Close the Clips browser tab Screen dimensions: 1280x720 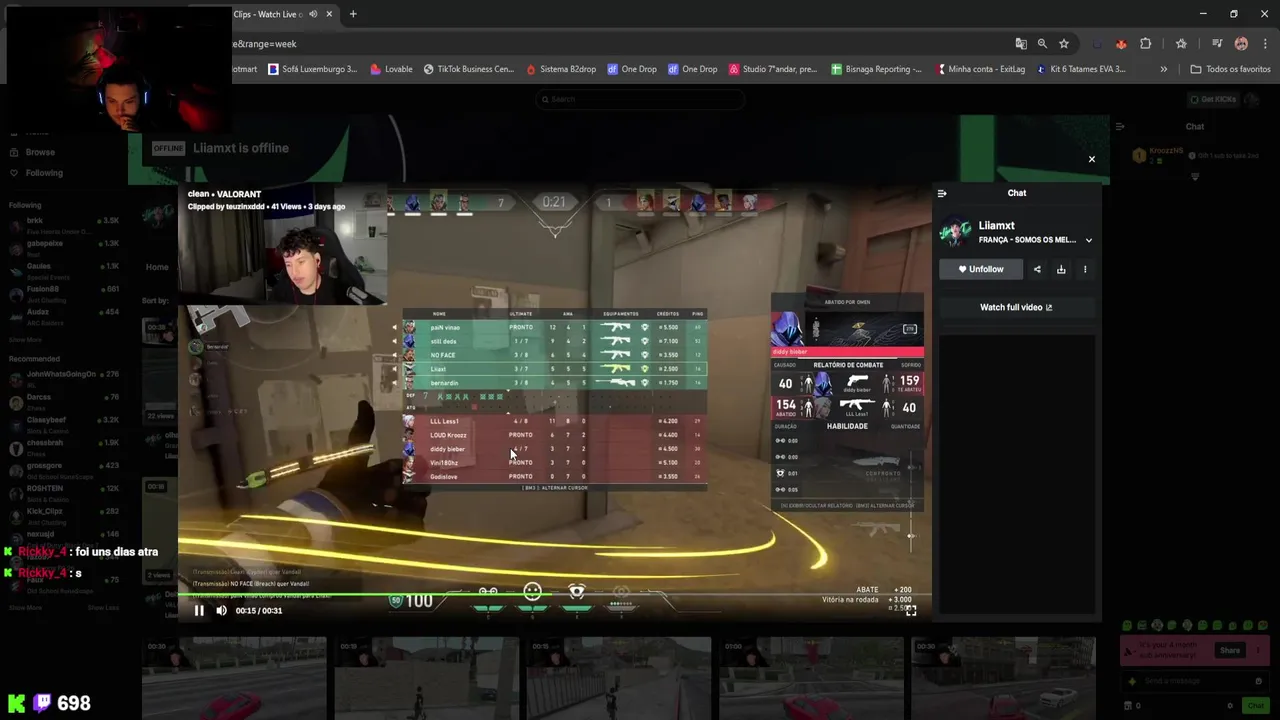coord(329,14)
